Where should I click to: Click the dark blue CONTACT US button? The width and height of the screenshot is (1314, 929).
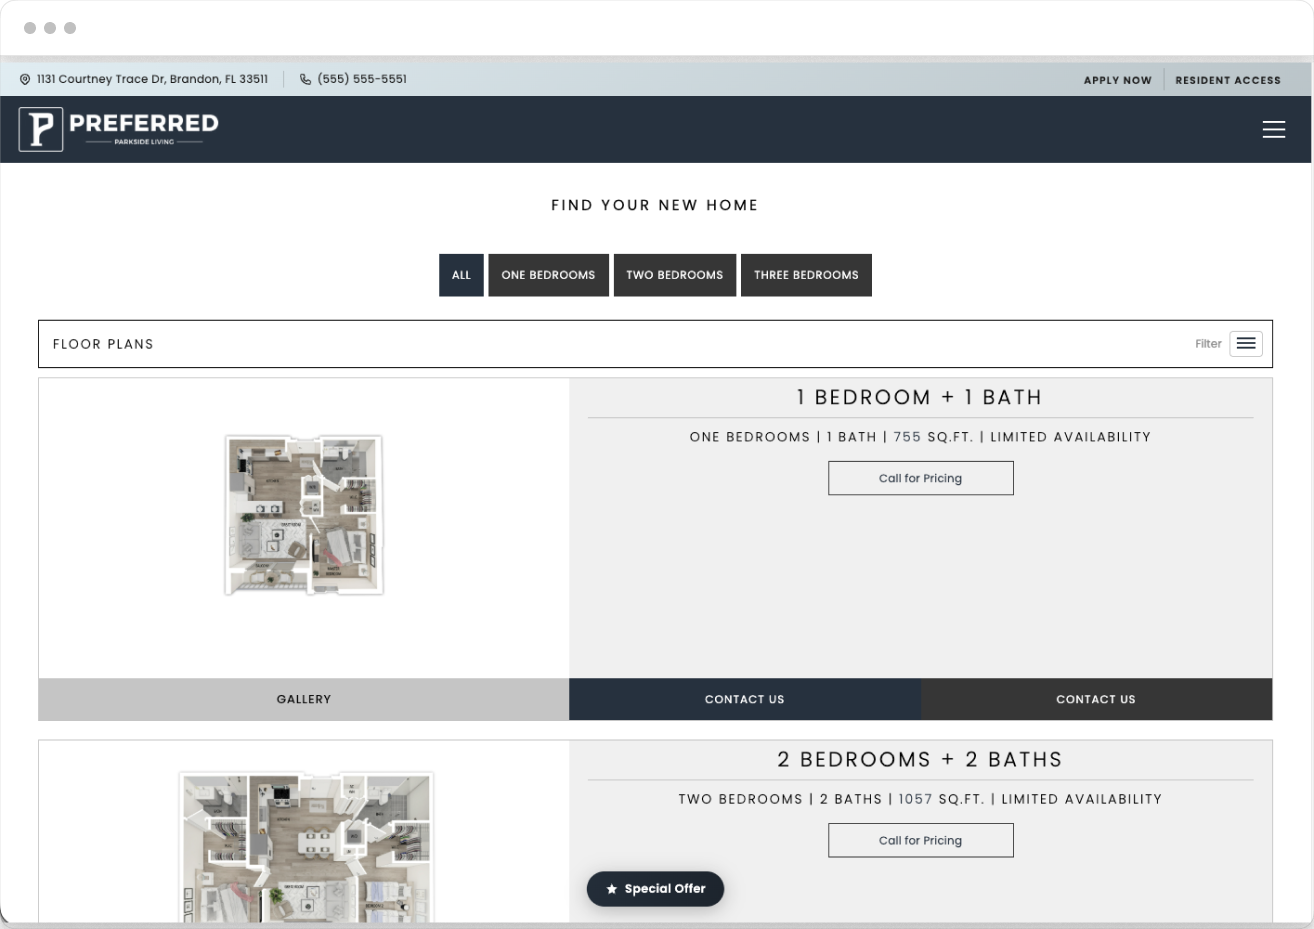tap(745, 699)
